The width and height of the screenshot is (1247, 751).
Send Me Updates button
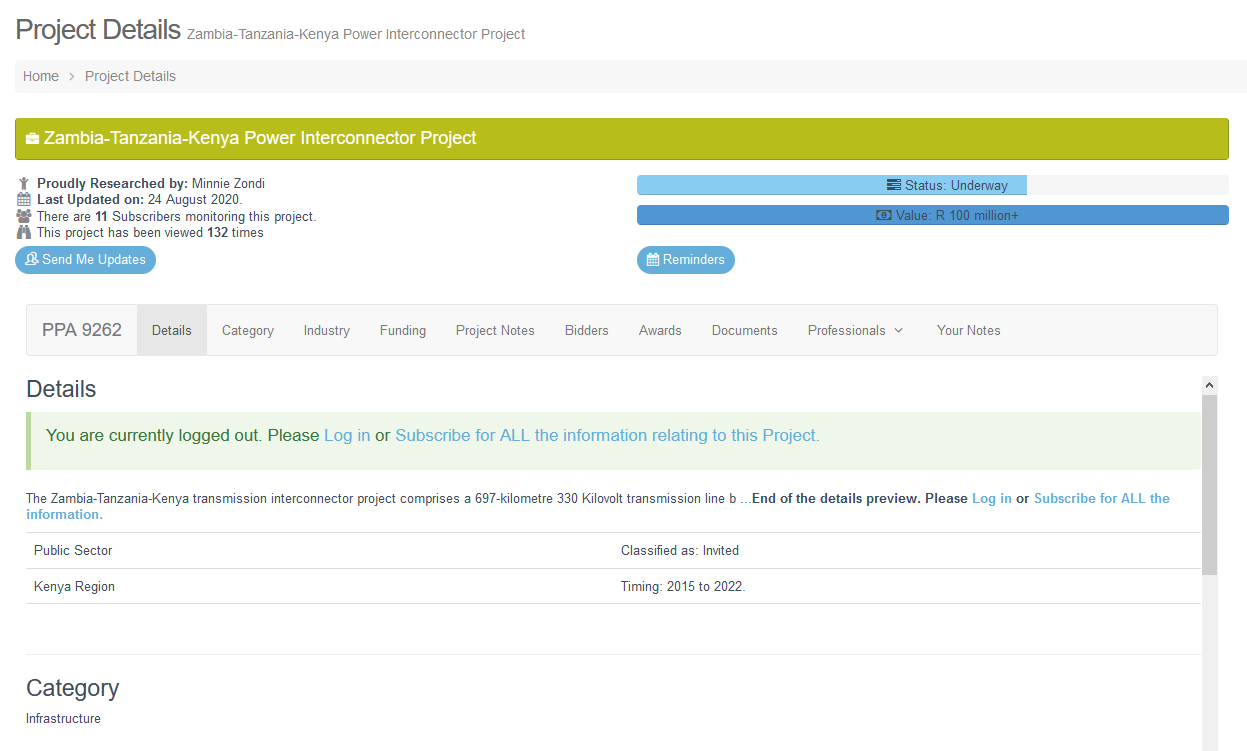coord(85,260)
